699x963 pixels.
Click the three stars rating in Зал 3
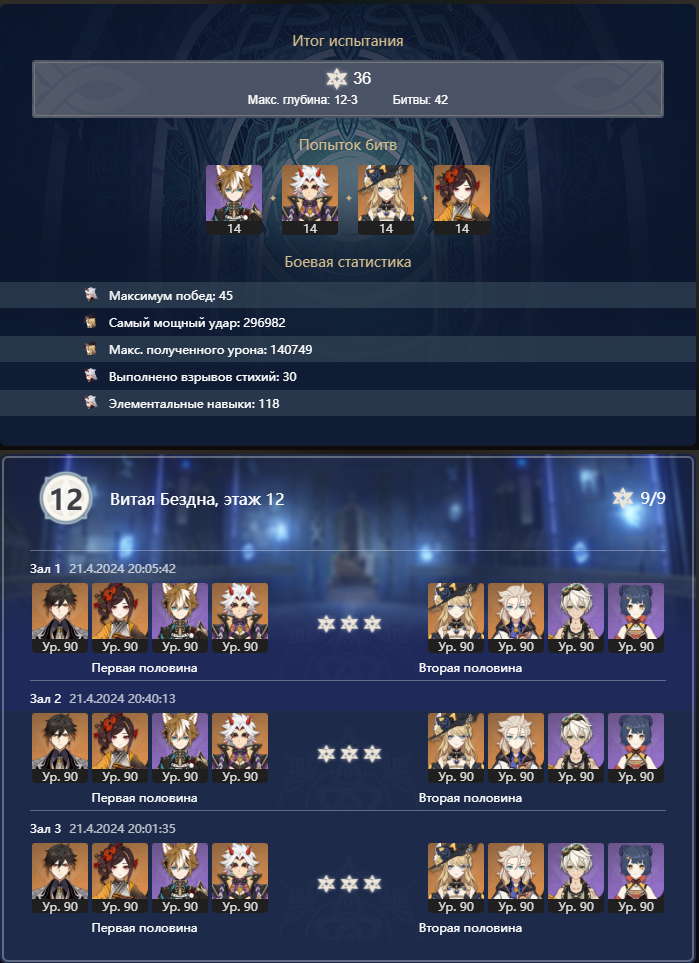click(x=349, y=884)
